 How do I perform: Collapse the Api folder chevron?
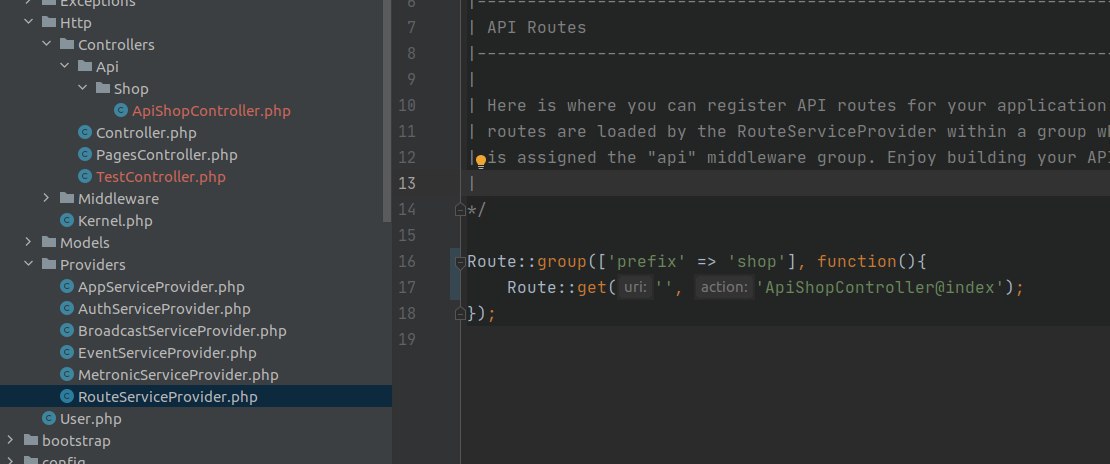point(64,66)
